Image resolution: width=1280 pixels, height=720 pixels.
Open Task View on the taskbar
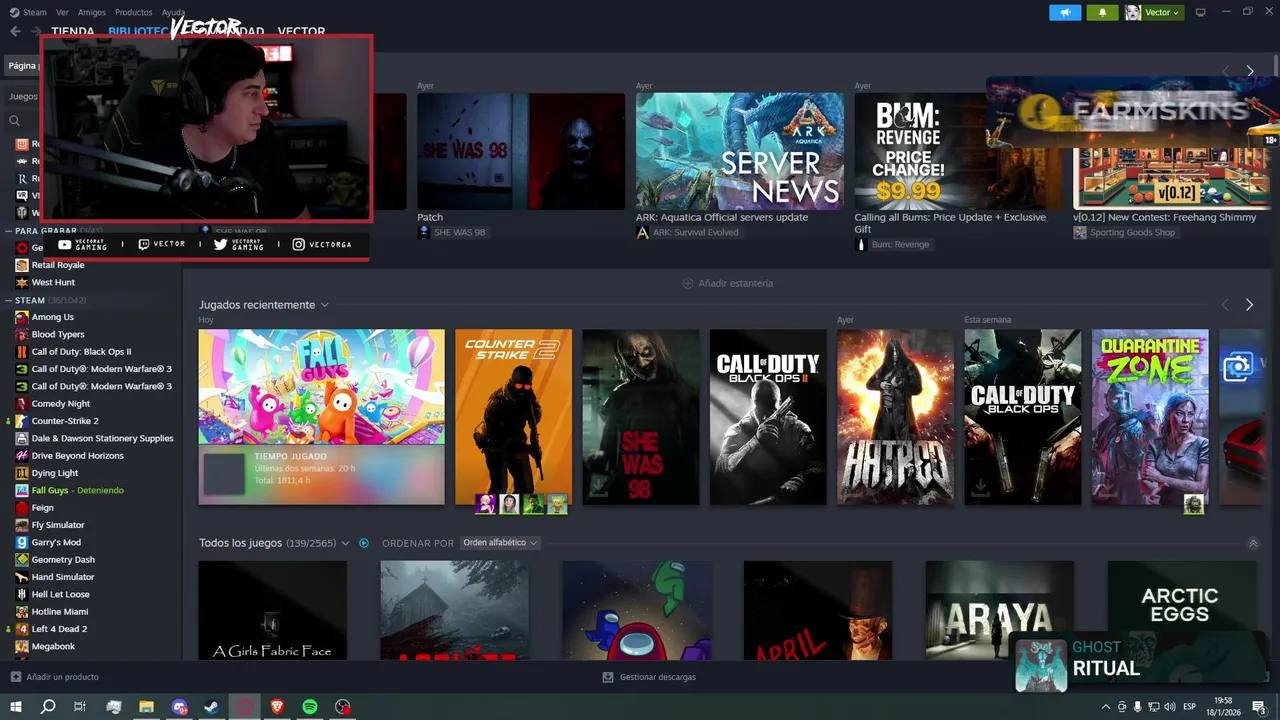[x=80, y=706]
